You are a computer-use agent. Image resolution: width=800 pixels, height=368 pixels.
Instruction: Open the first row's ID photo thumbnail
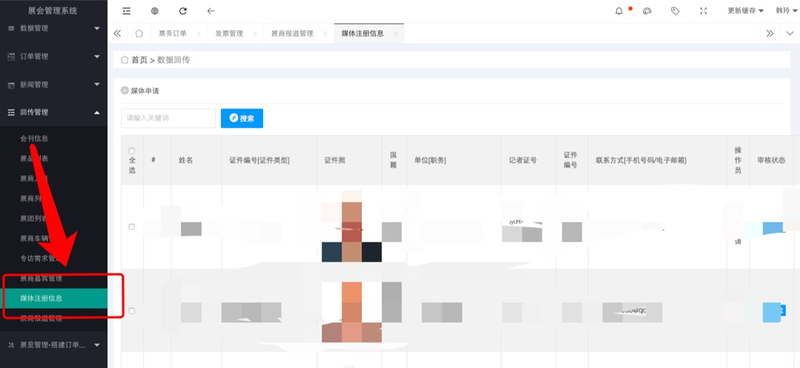point(352,226)
